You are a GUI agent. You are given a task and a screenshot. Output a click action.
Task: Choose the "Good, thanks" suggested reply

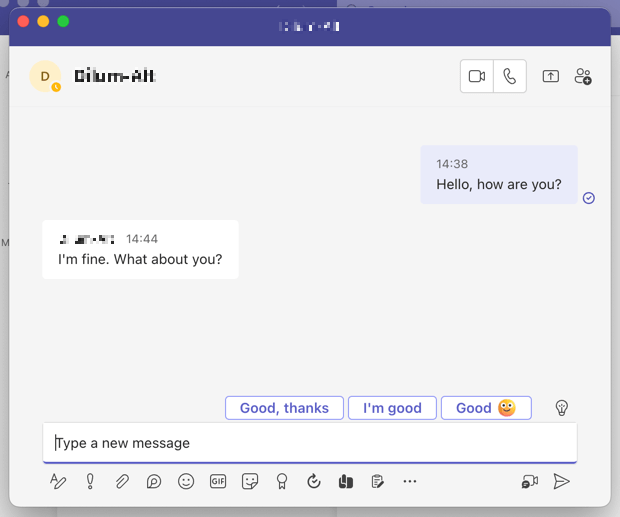click(x=284, y=408)
